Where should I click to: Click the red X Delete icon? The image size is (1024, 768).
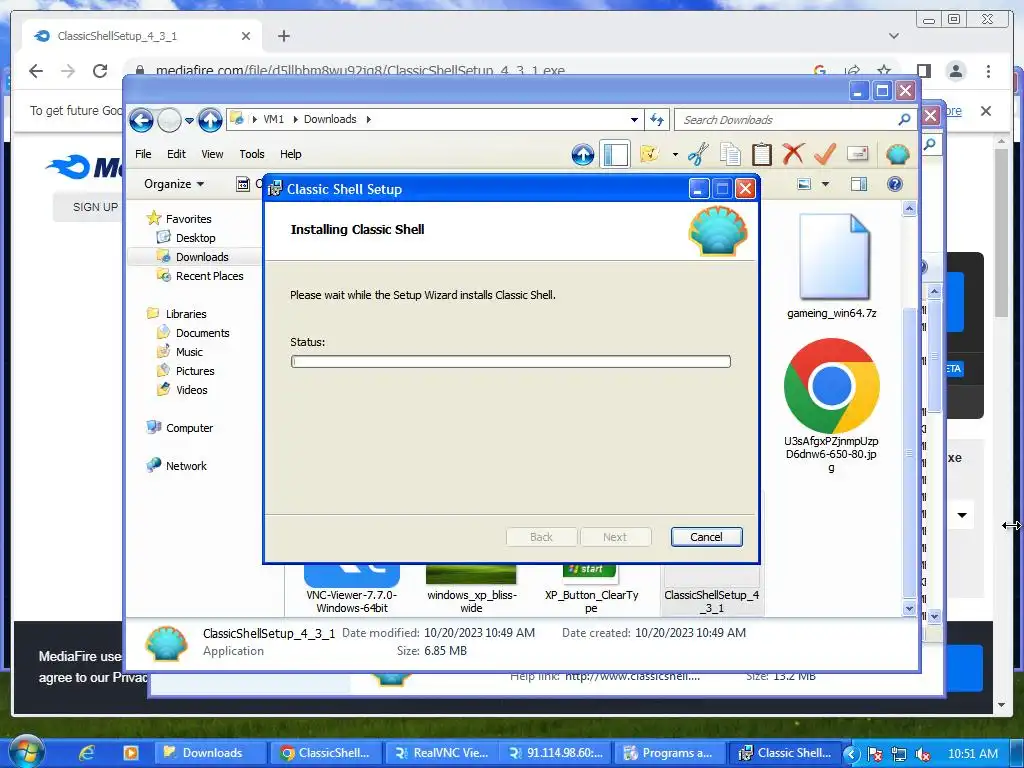coord(793,154)
